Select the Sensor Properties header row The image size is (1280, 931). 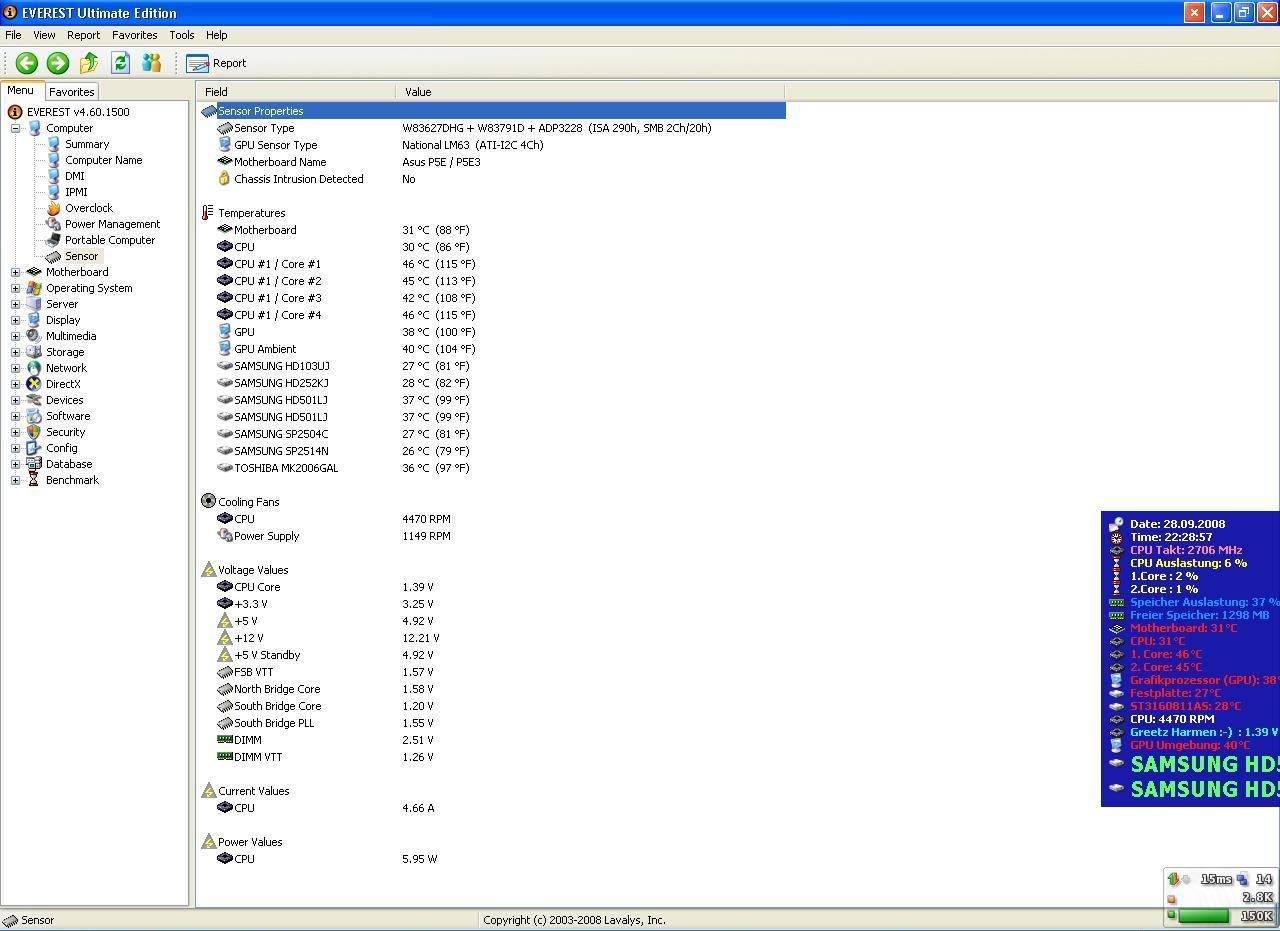point(492,111)
